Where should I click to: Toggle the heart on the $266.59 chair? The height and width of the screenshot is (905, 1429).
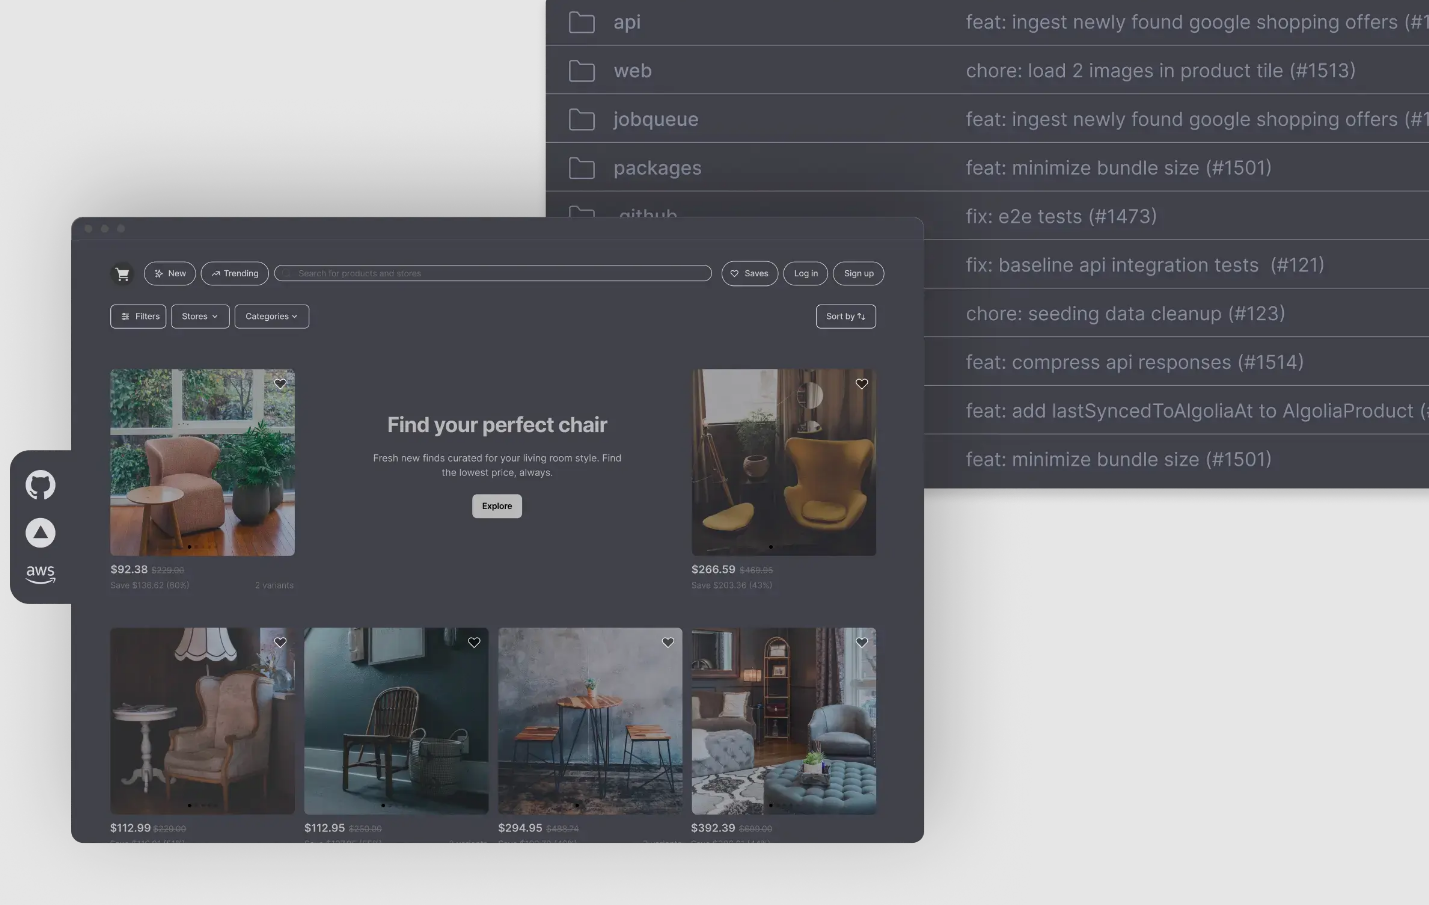[862, 384]
